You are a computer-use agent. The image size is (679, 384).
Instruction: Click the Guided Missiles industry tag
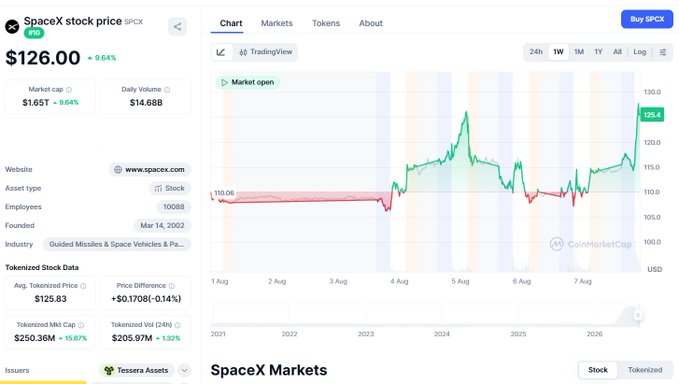tap(116, 244)
